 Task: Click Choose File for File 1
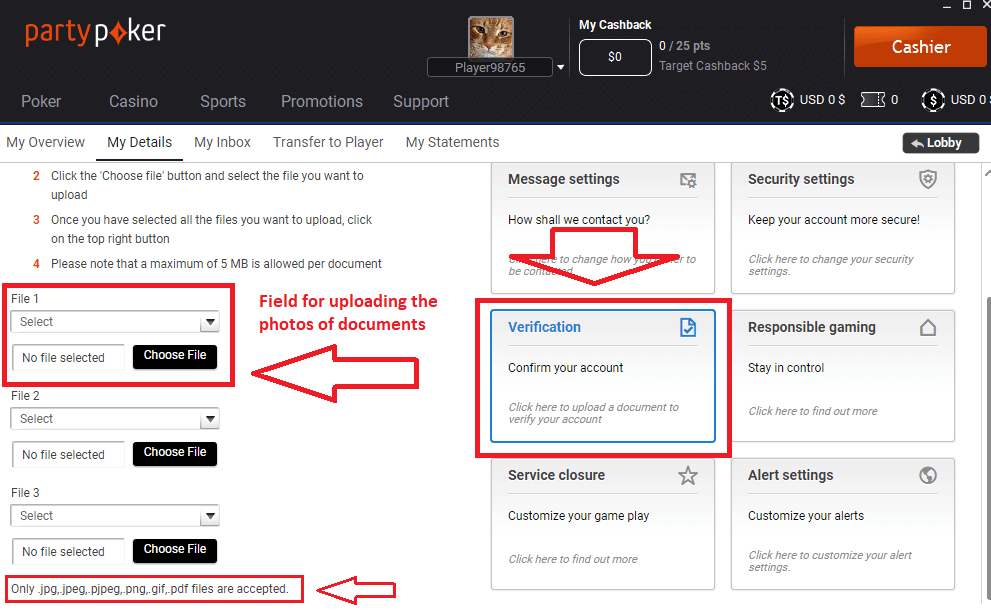[175, 356]
